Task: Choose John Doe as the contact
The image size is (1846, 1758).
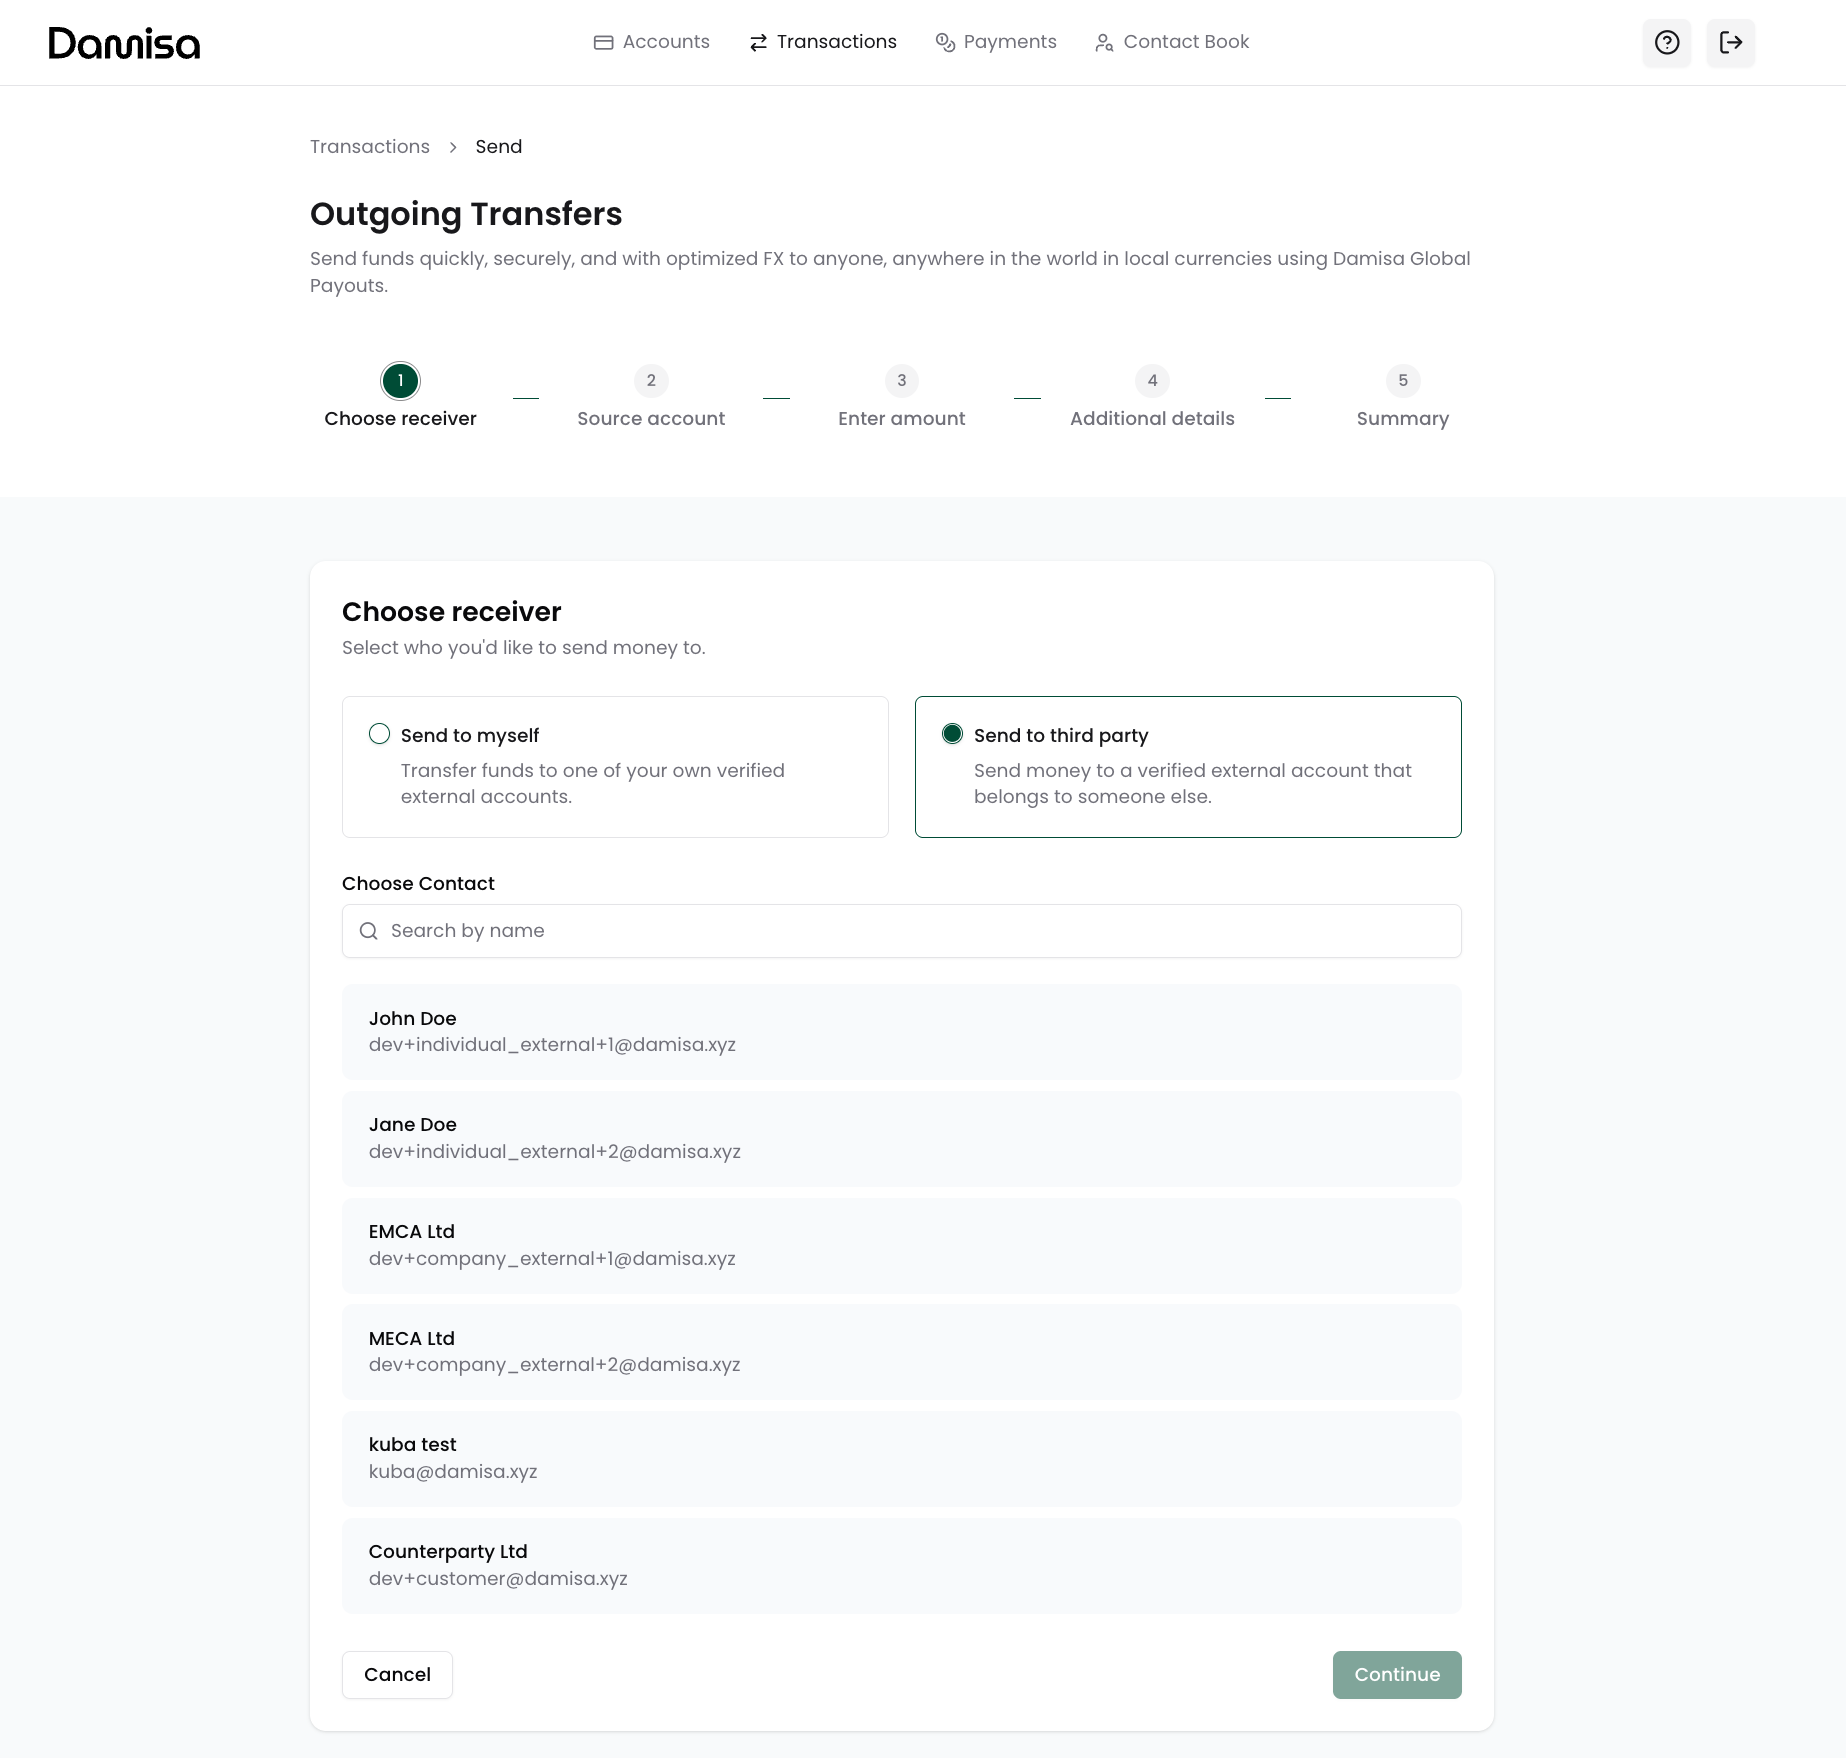Action: (x=900, y=1032)
